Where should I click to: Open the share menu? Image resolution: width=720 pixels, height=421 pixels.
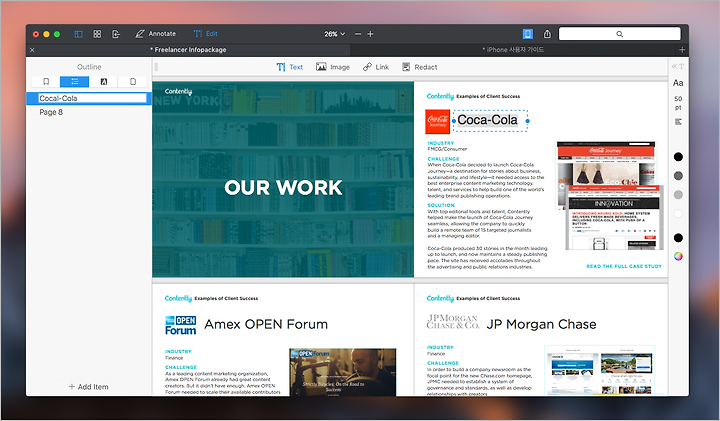[547, 34]
